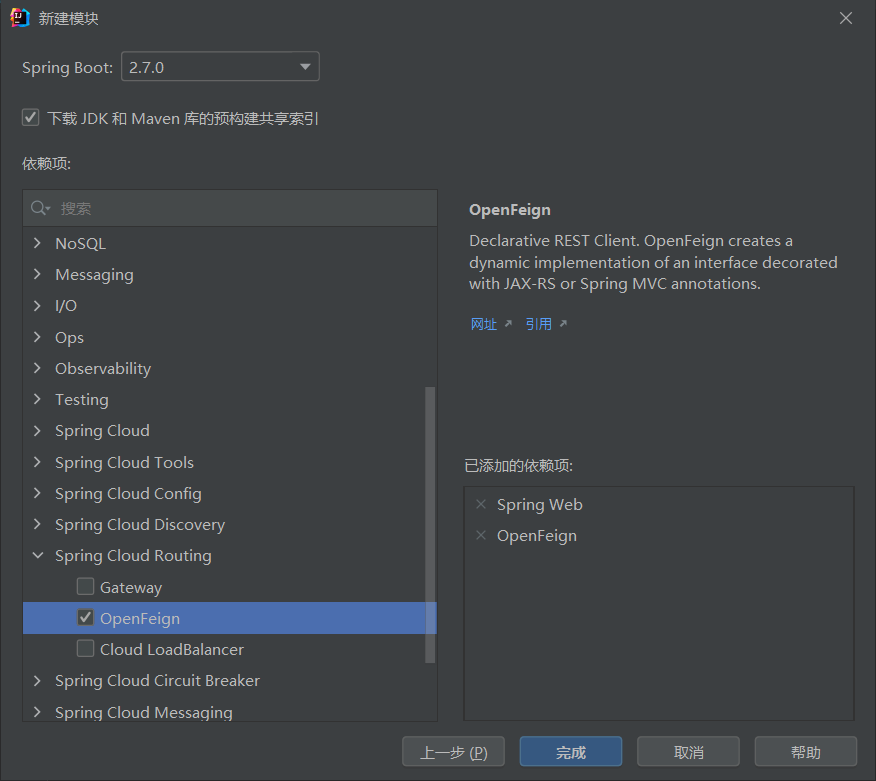The height and width of the screenshot is (781, 876).
Task: Close the 新建模块 dialog
Action: [x=846, y=18]
